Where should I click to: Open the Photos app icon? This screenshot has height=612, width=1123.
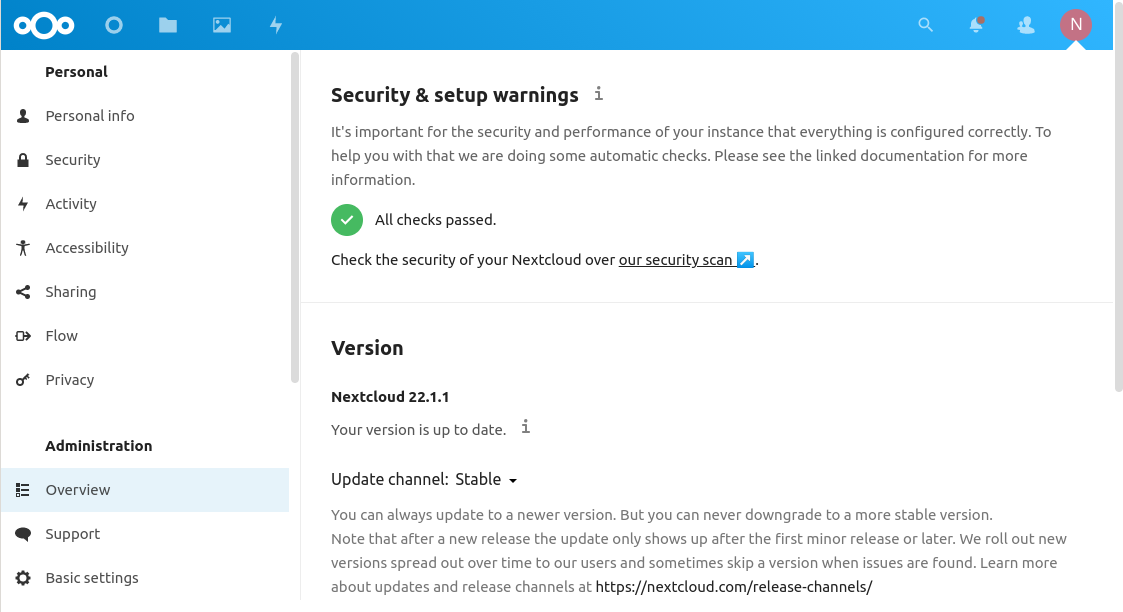222,26
